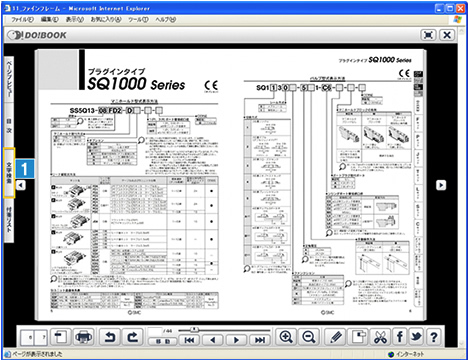Click the left-edge previous page arrow
The width and height of the screenshot is (468, 360).
(x=21, y=185)
